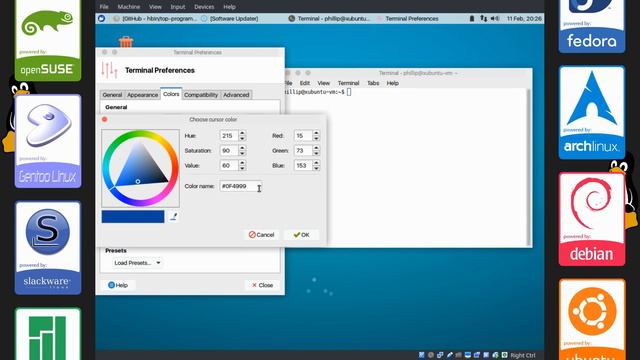This screenshot has height=360, width=640.
Task: Click the Red field showing 15
Action: pyautogui.click(x=303, y=136)
